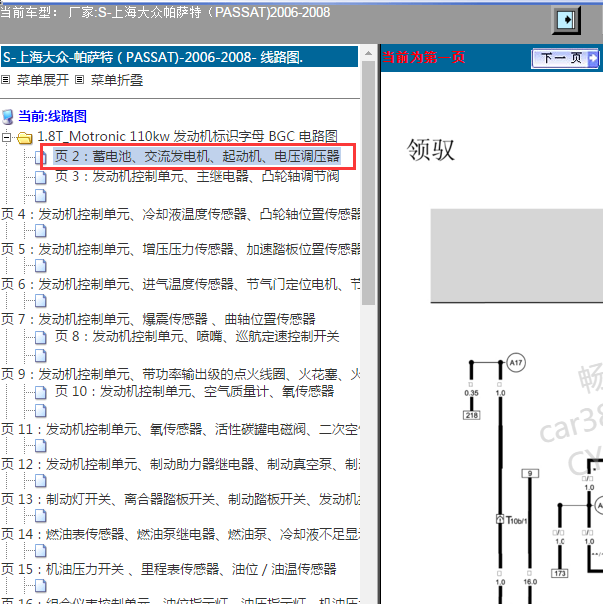603x604 pixels.
Task: Click the 当前为第一页 status text
Action: (423, 57)
